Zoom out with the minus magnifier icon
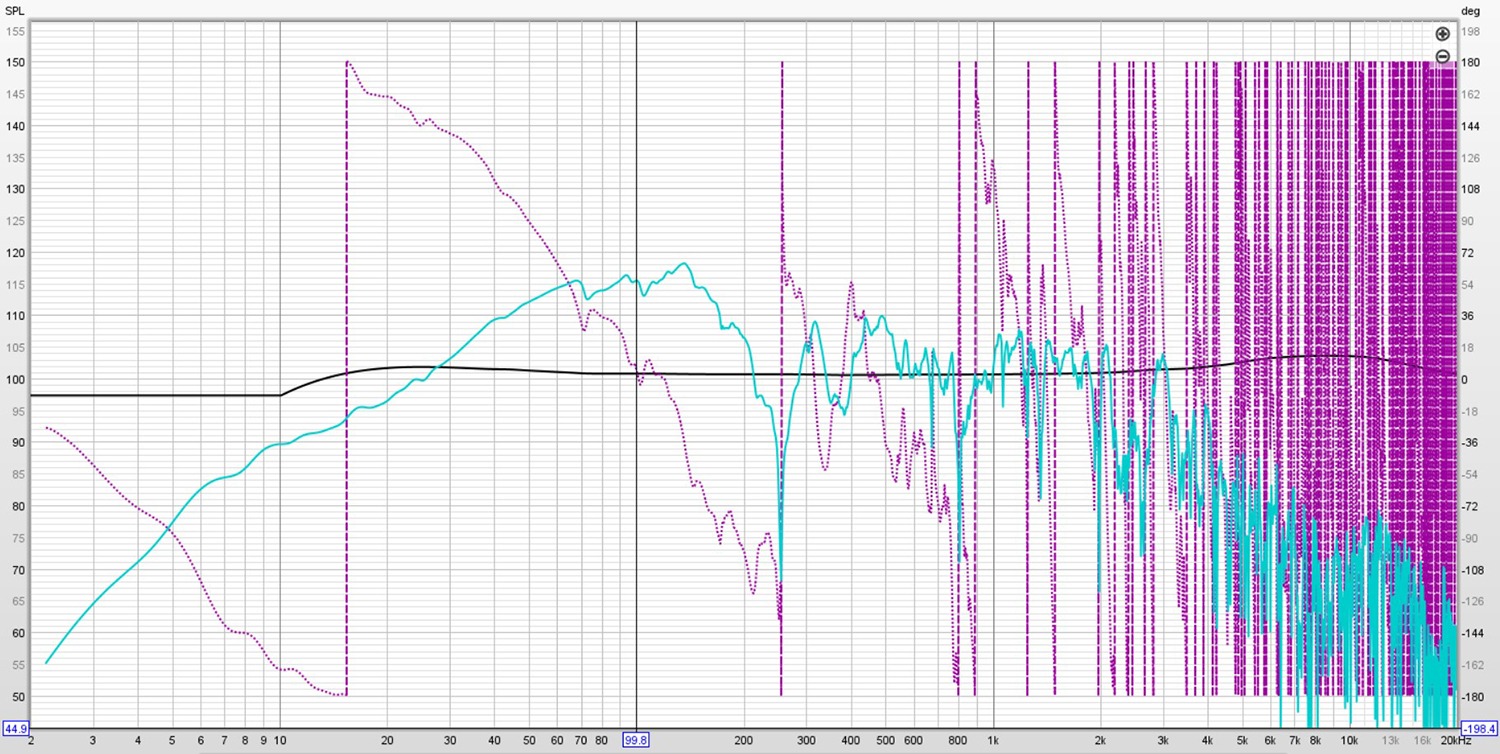The height and width of the screenshot is (754, 1500). pos(1442,56)
